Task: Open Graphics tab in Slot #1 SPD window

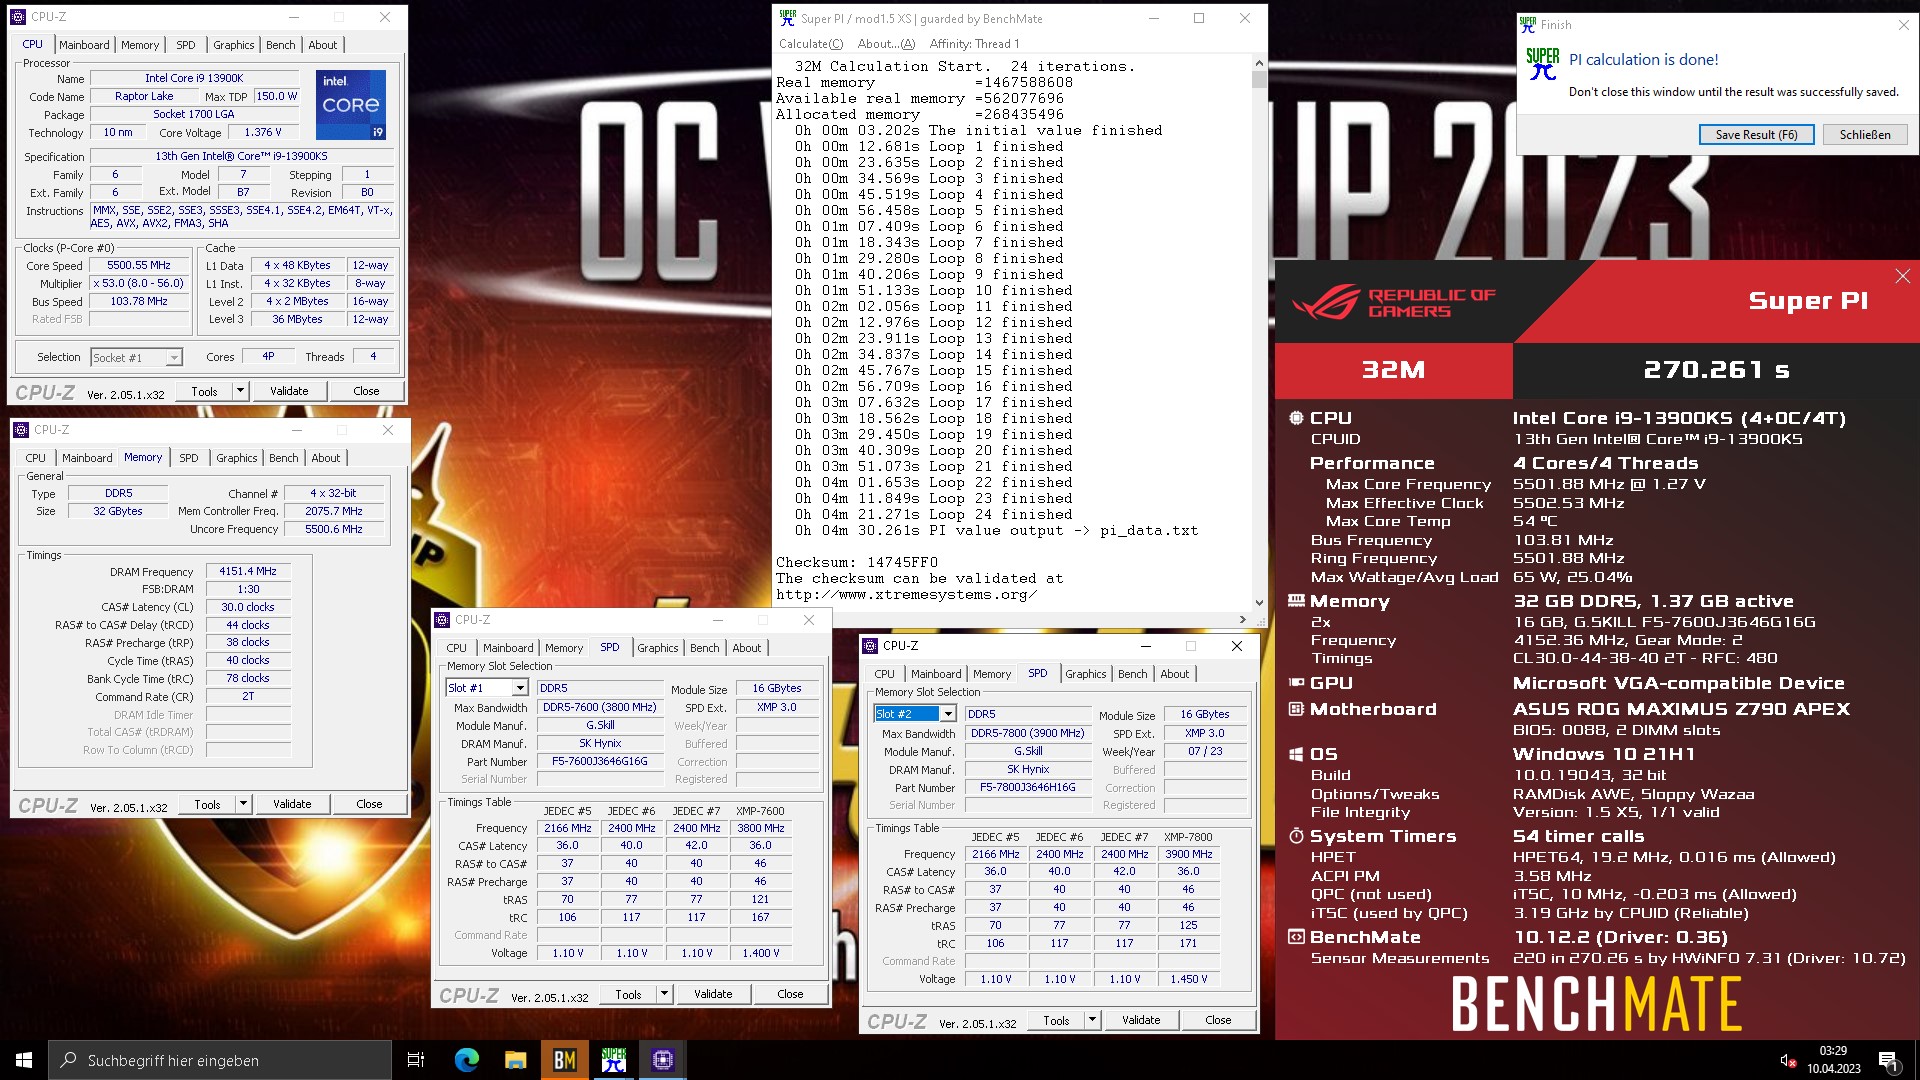Action: [657, 648]
